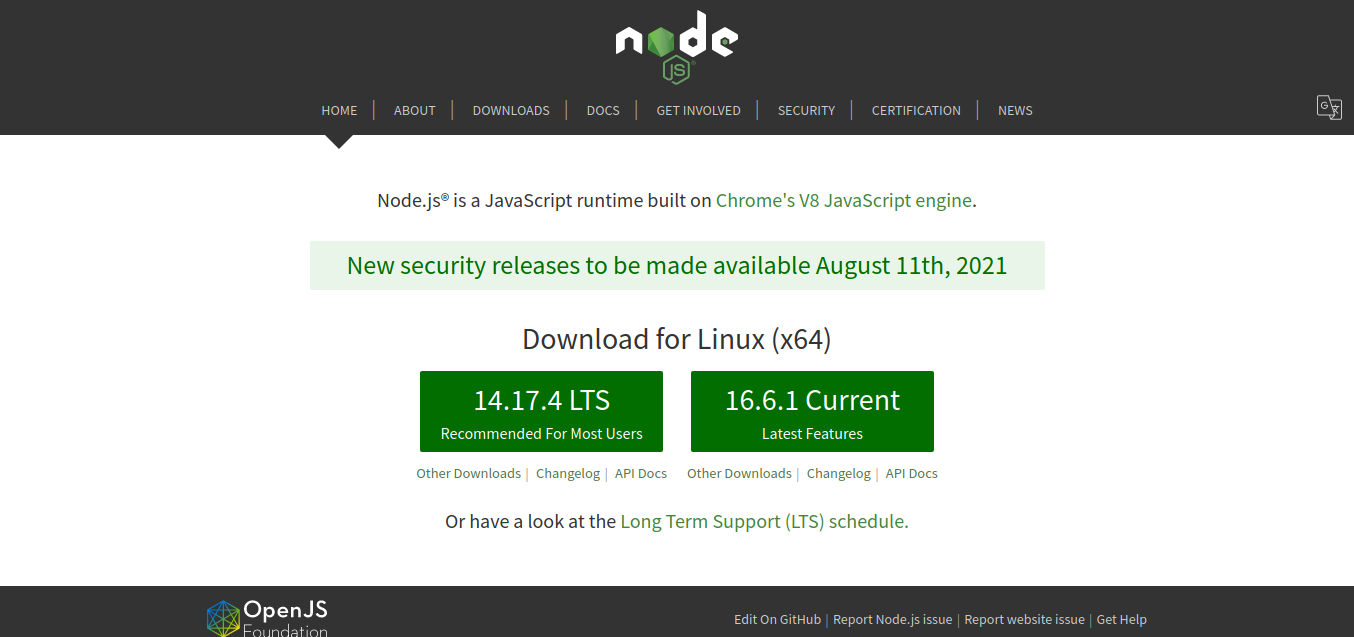
Task: Click the OpenJS Foundation logo
Action: point(267,617)
